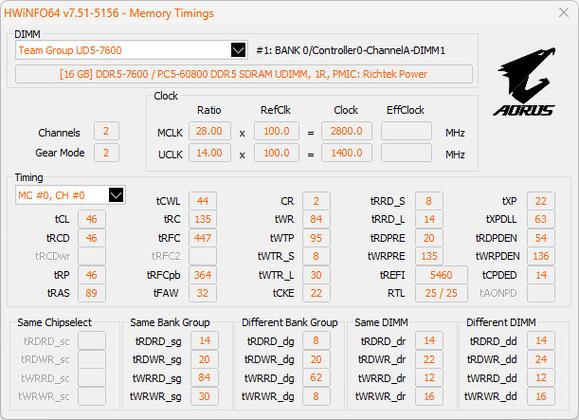The width and height of the screenshot is (579, 420).
Task: Click the Gear Mode value box
Action: pyautogui.click(x=106, y=153)
